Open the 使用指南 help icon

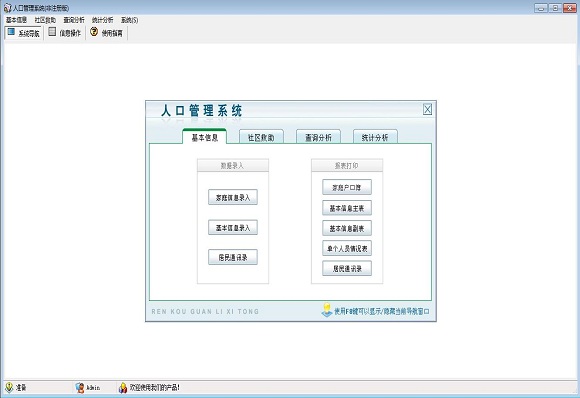pos(94,32)
